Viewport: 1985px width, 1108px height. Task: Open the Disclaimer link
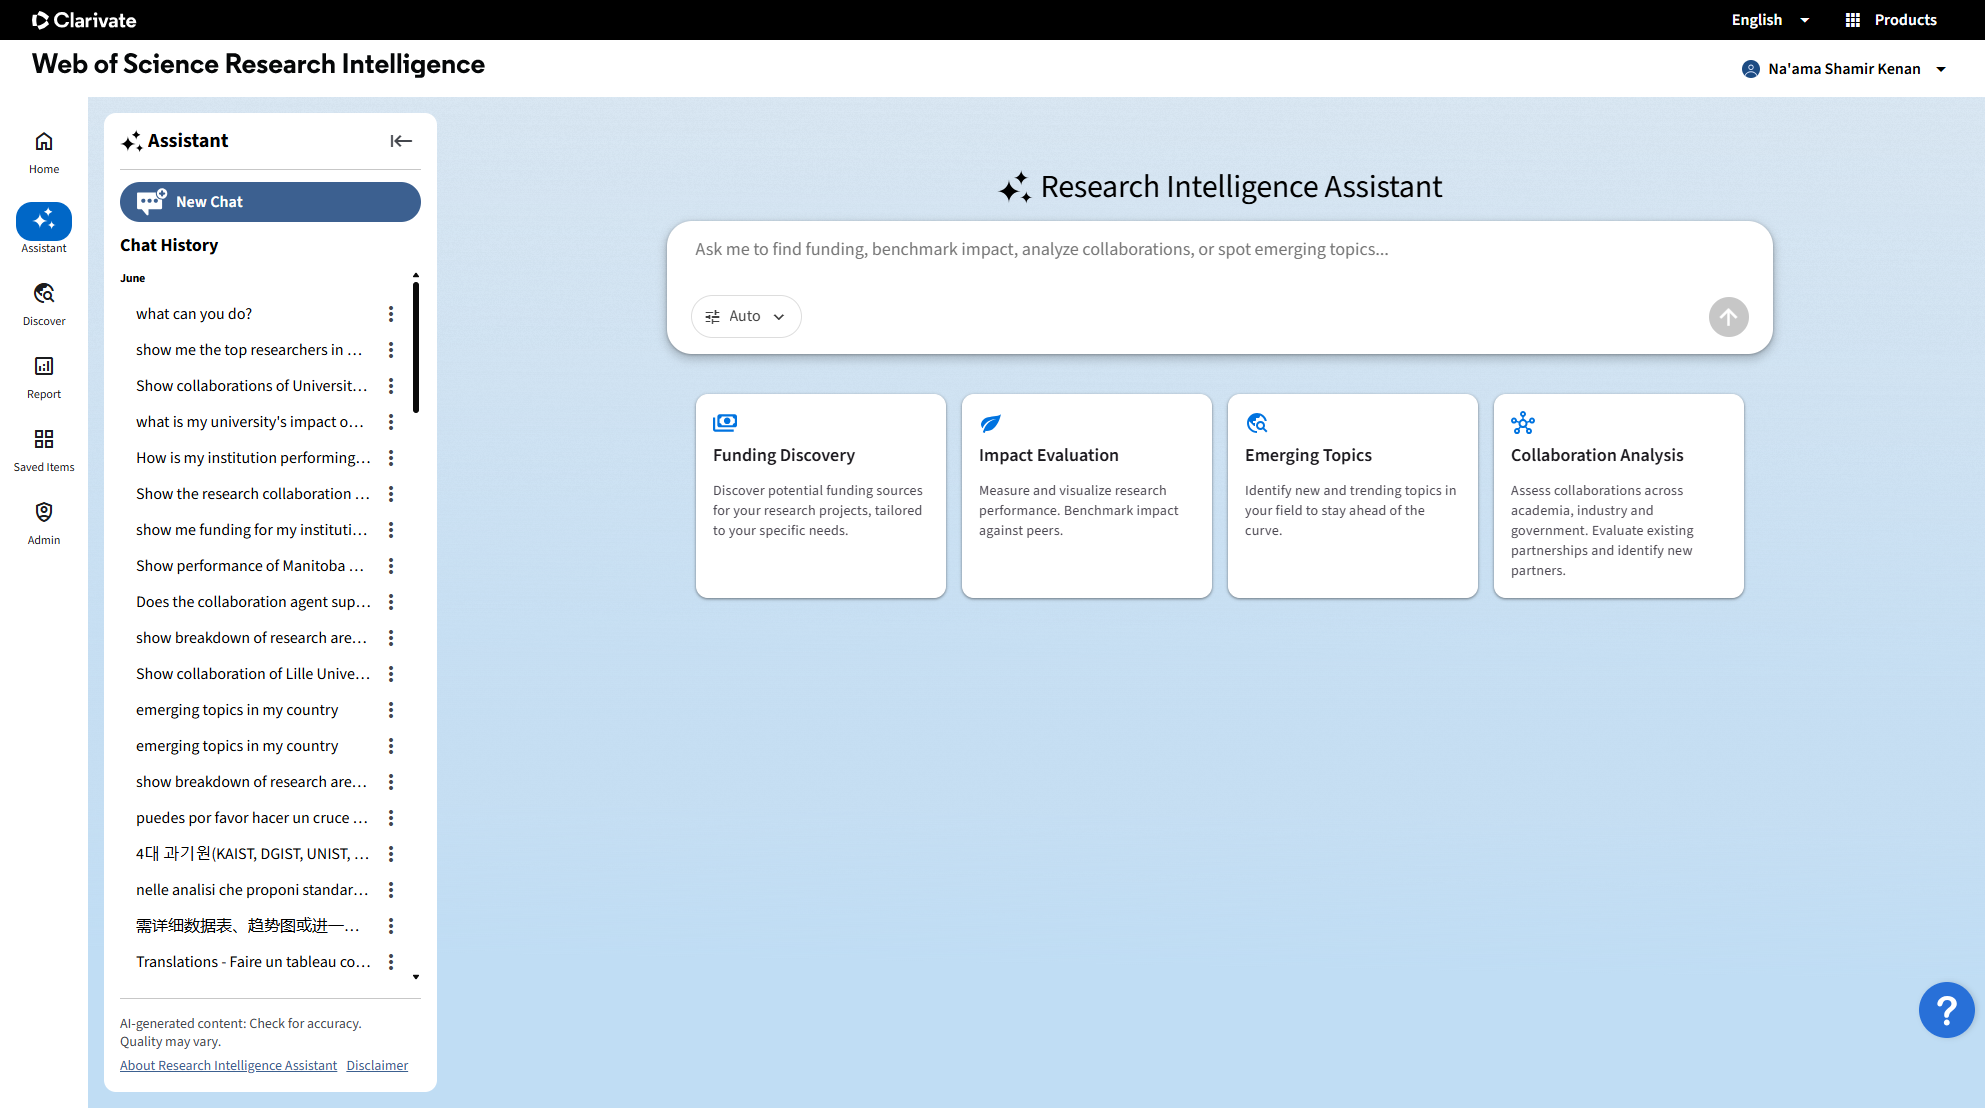click(x=377, y=1066)
